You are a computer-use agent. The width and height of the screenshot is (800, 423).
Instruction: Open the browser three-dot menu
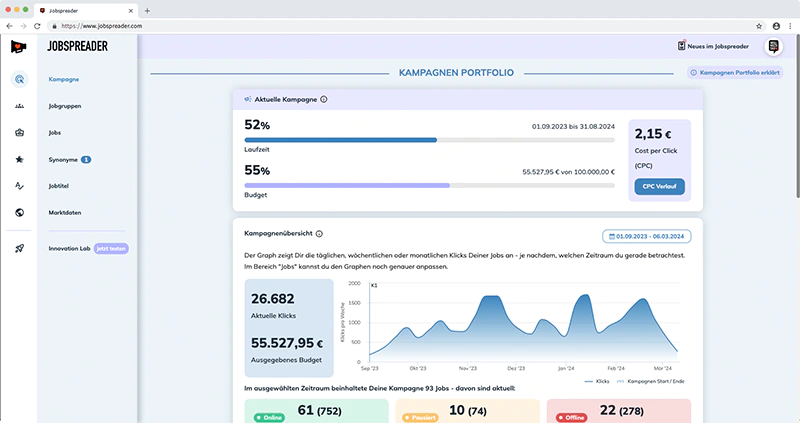(790, 26)
